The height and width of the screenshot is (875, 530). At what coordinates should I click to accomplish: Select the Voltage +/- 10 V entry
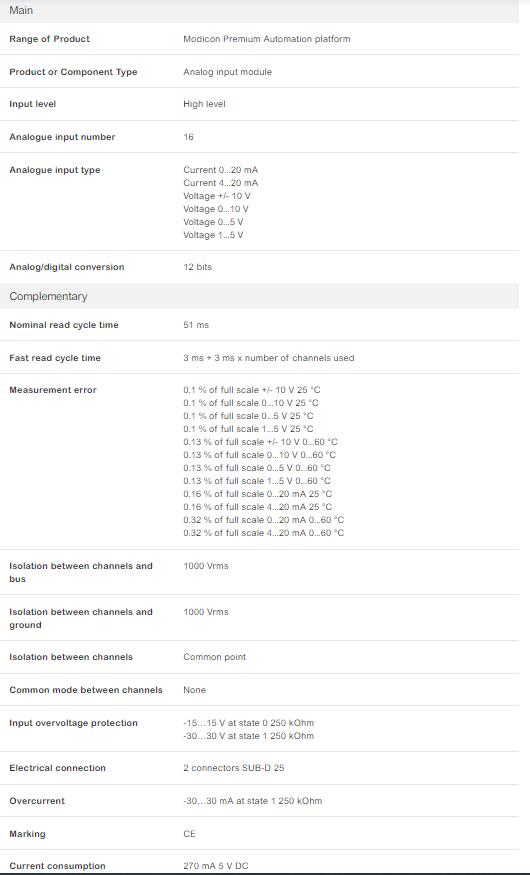216,196
